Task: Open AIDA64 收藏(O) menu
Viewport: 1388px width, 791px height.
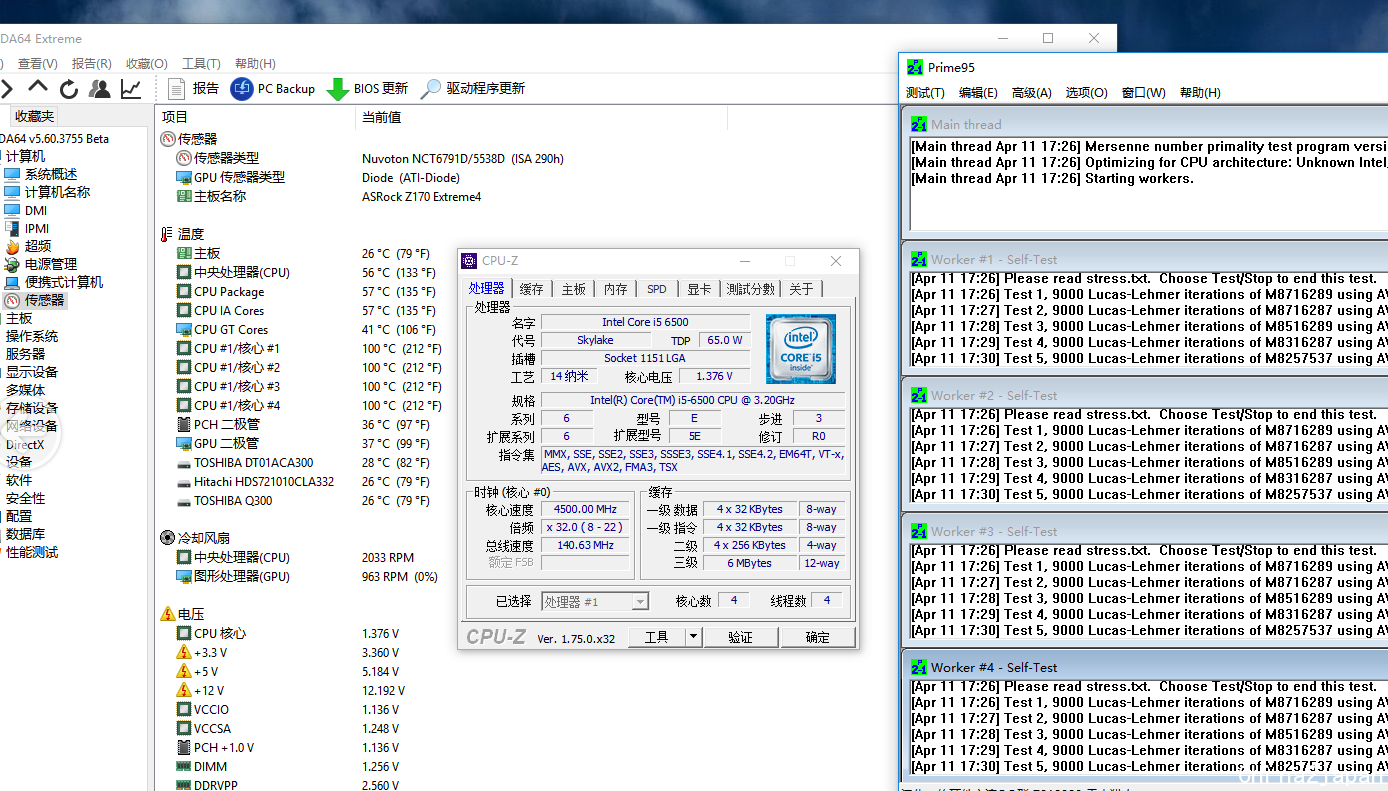Action: (147, 64)
